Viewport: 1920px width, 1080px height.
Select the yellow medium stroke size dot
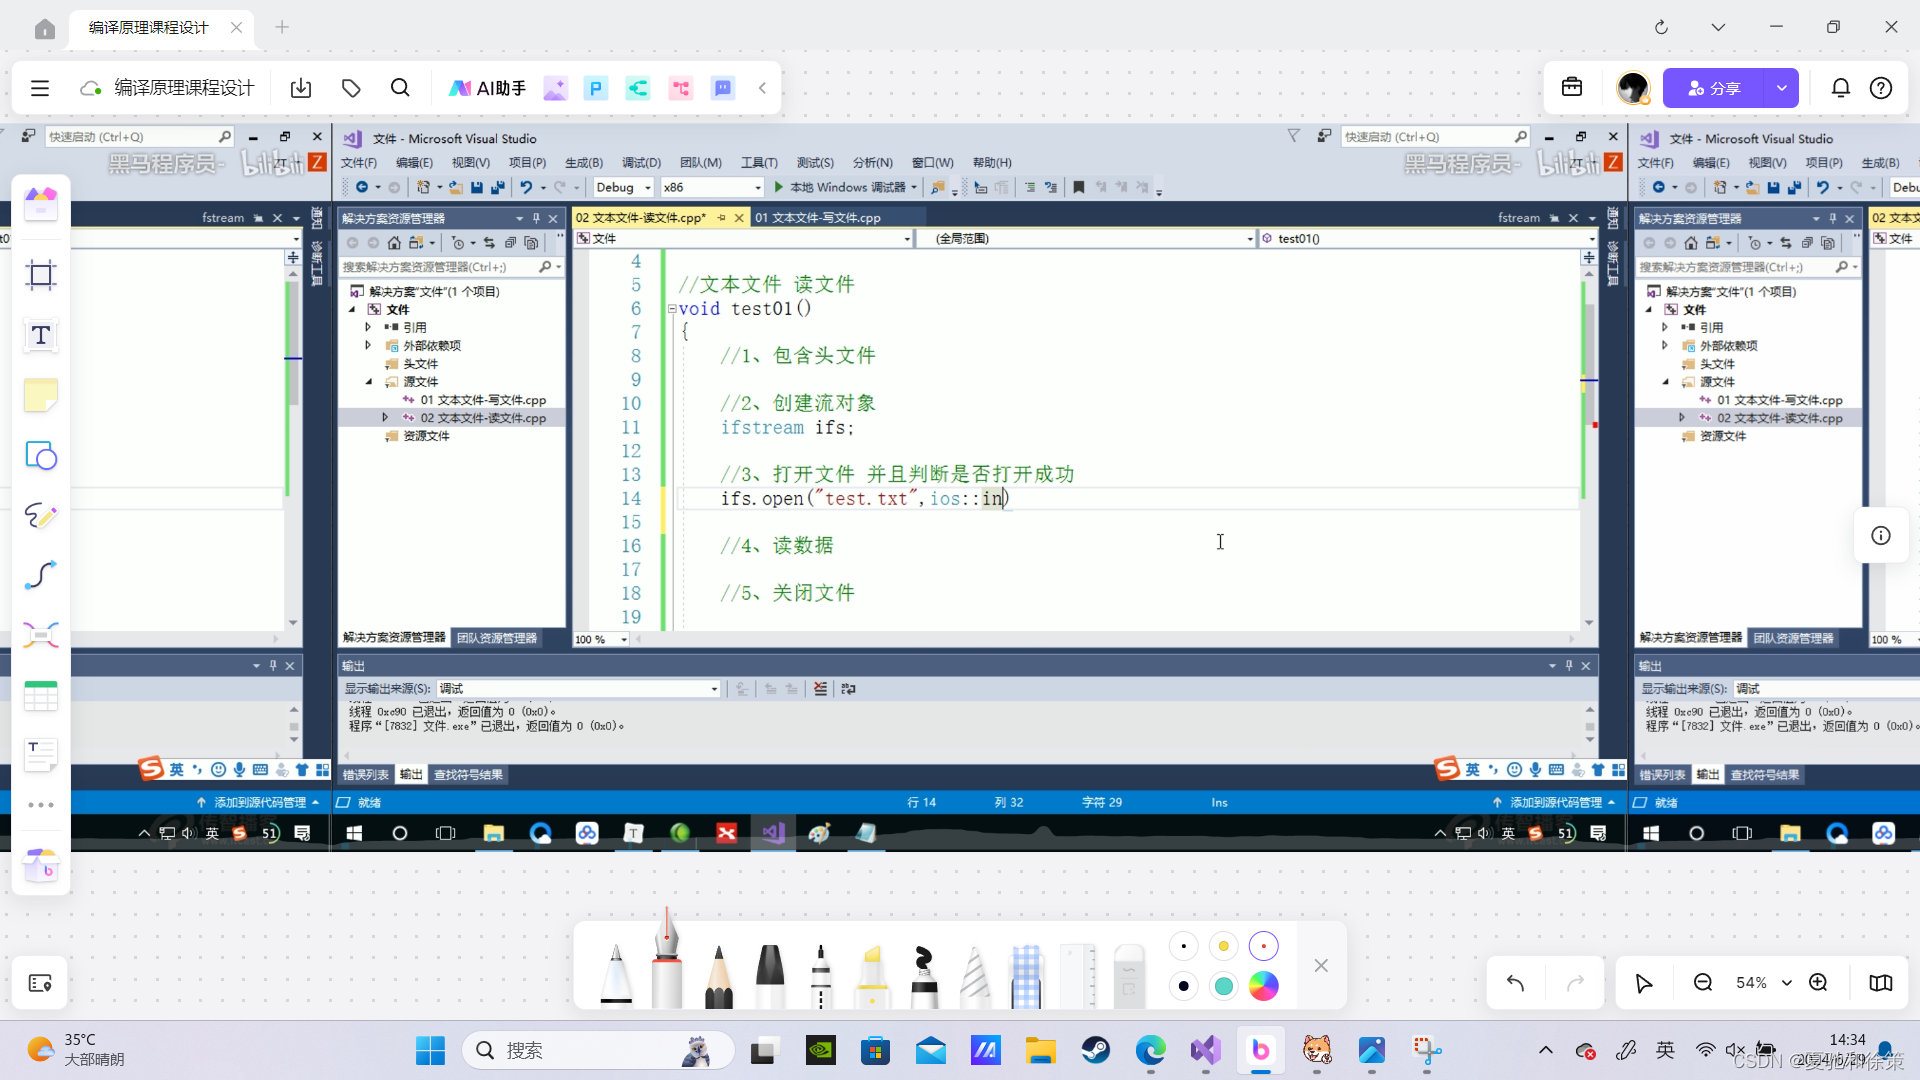click(1223, 946)
